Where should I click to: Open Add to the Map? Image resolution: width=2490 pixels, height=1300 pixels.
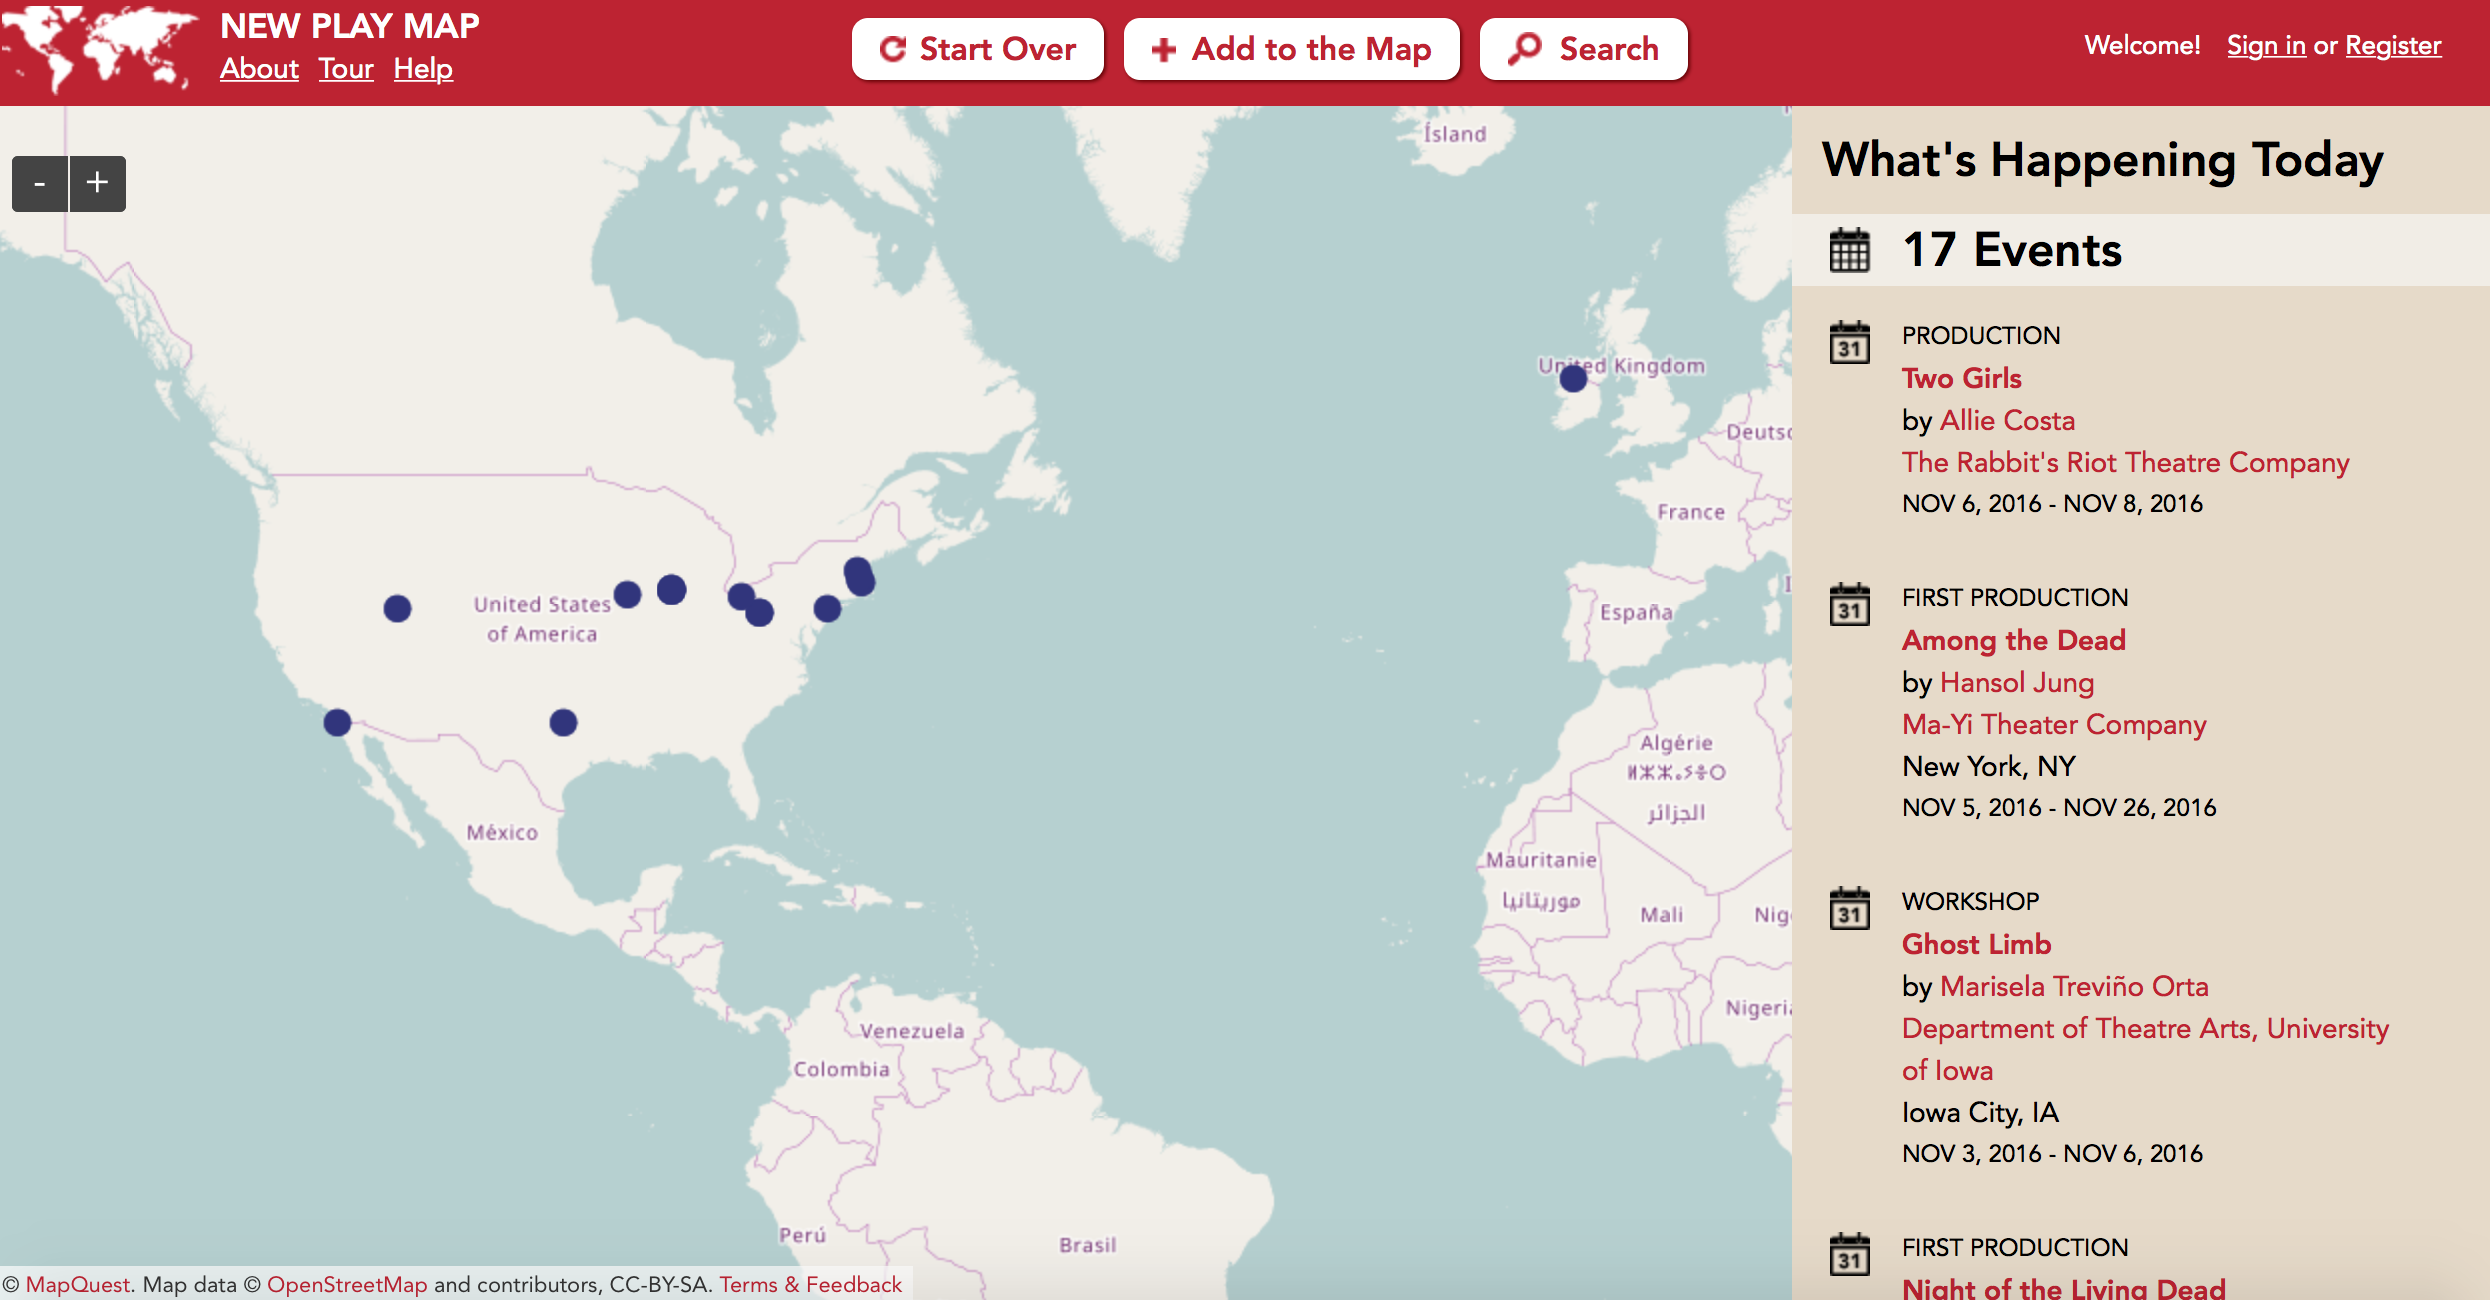(x=1291, y=49)
